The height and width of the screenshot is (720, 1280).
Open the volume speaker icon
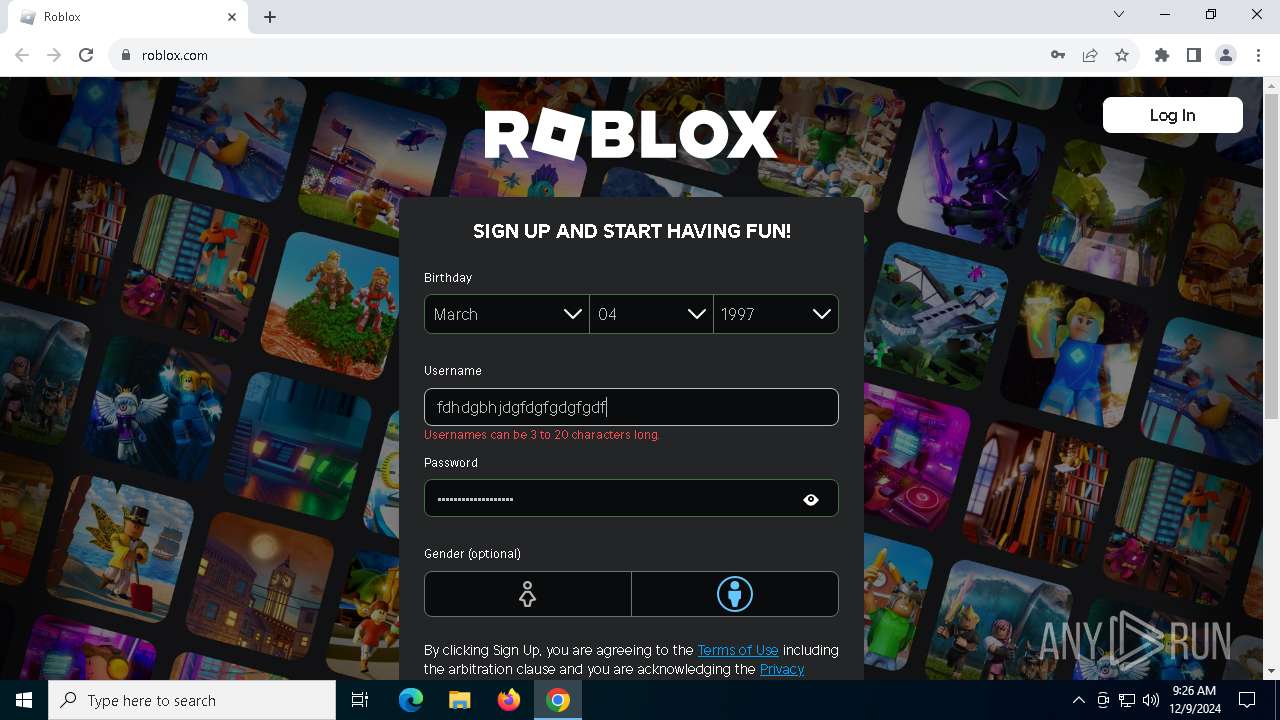click(x=1151, y=700)
